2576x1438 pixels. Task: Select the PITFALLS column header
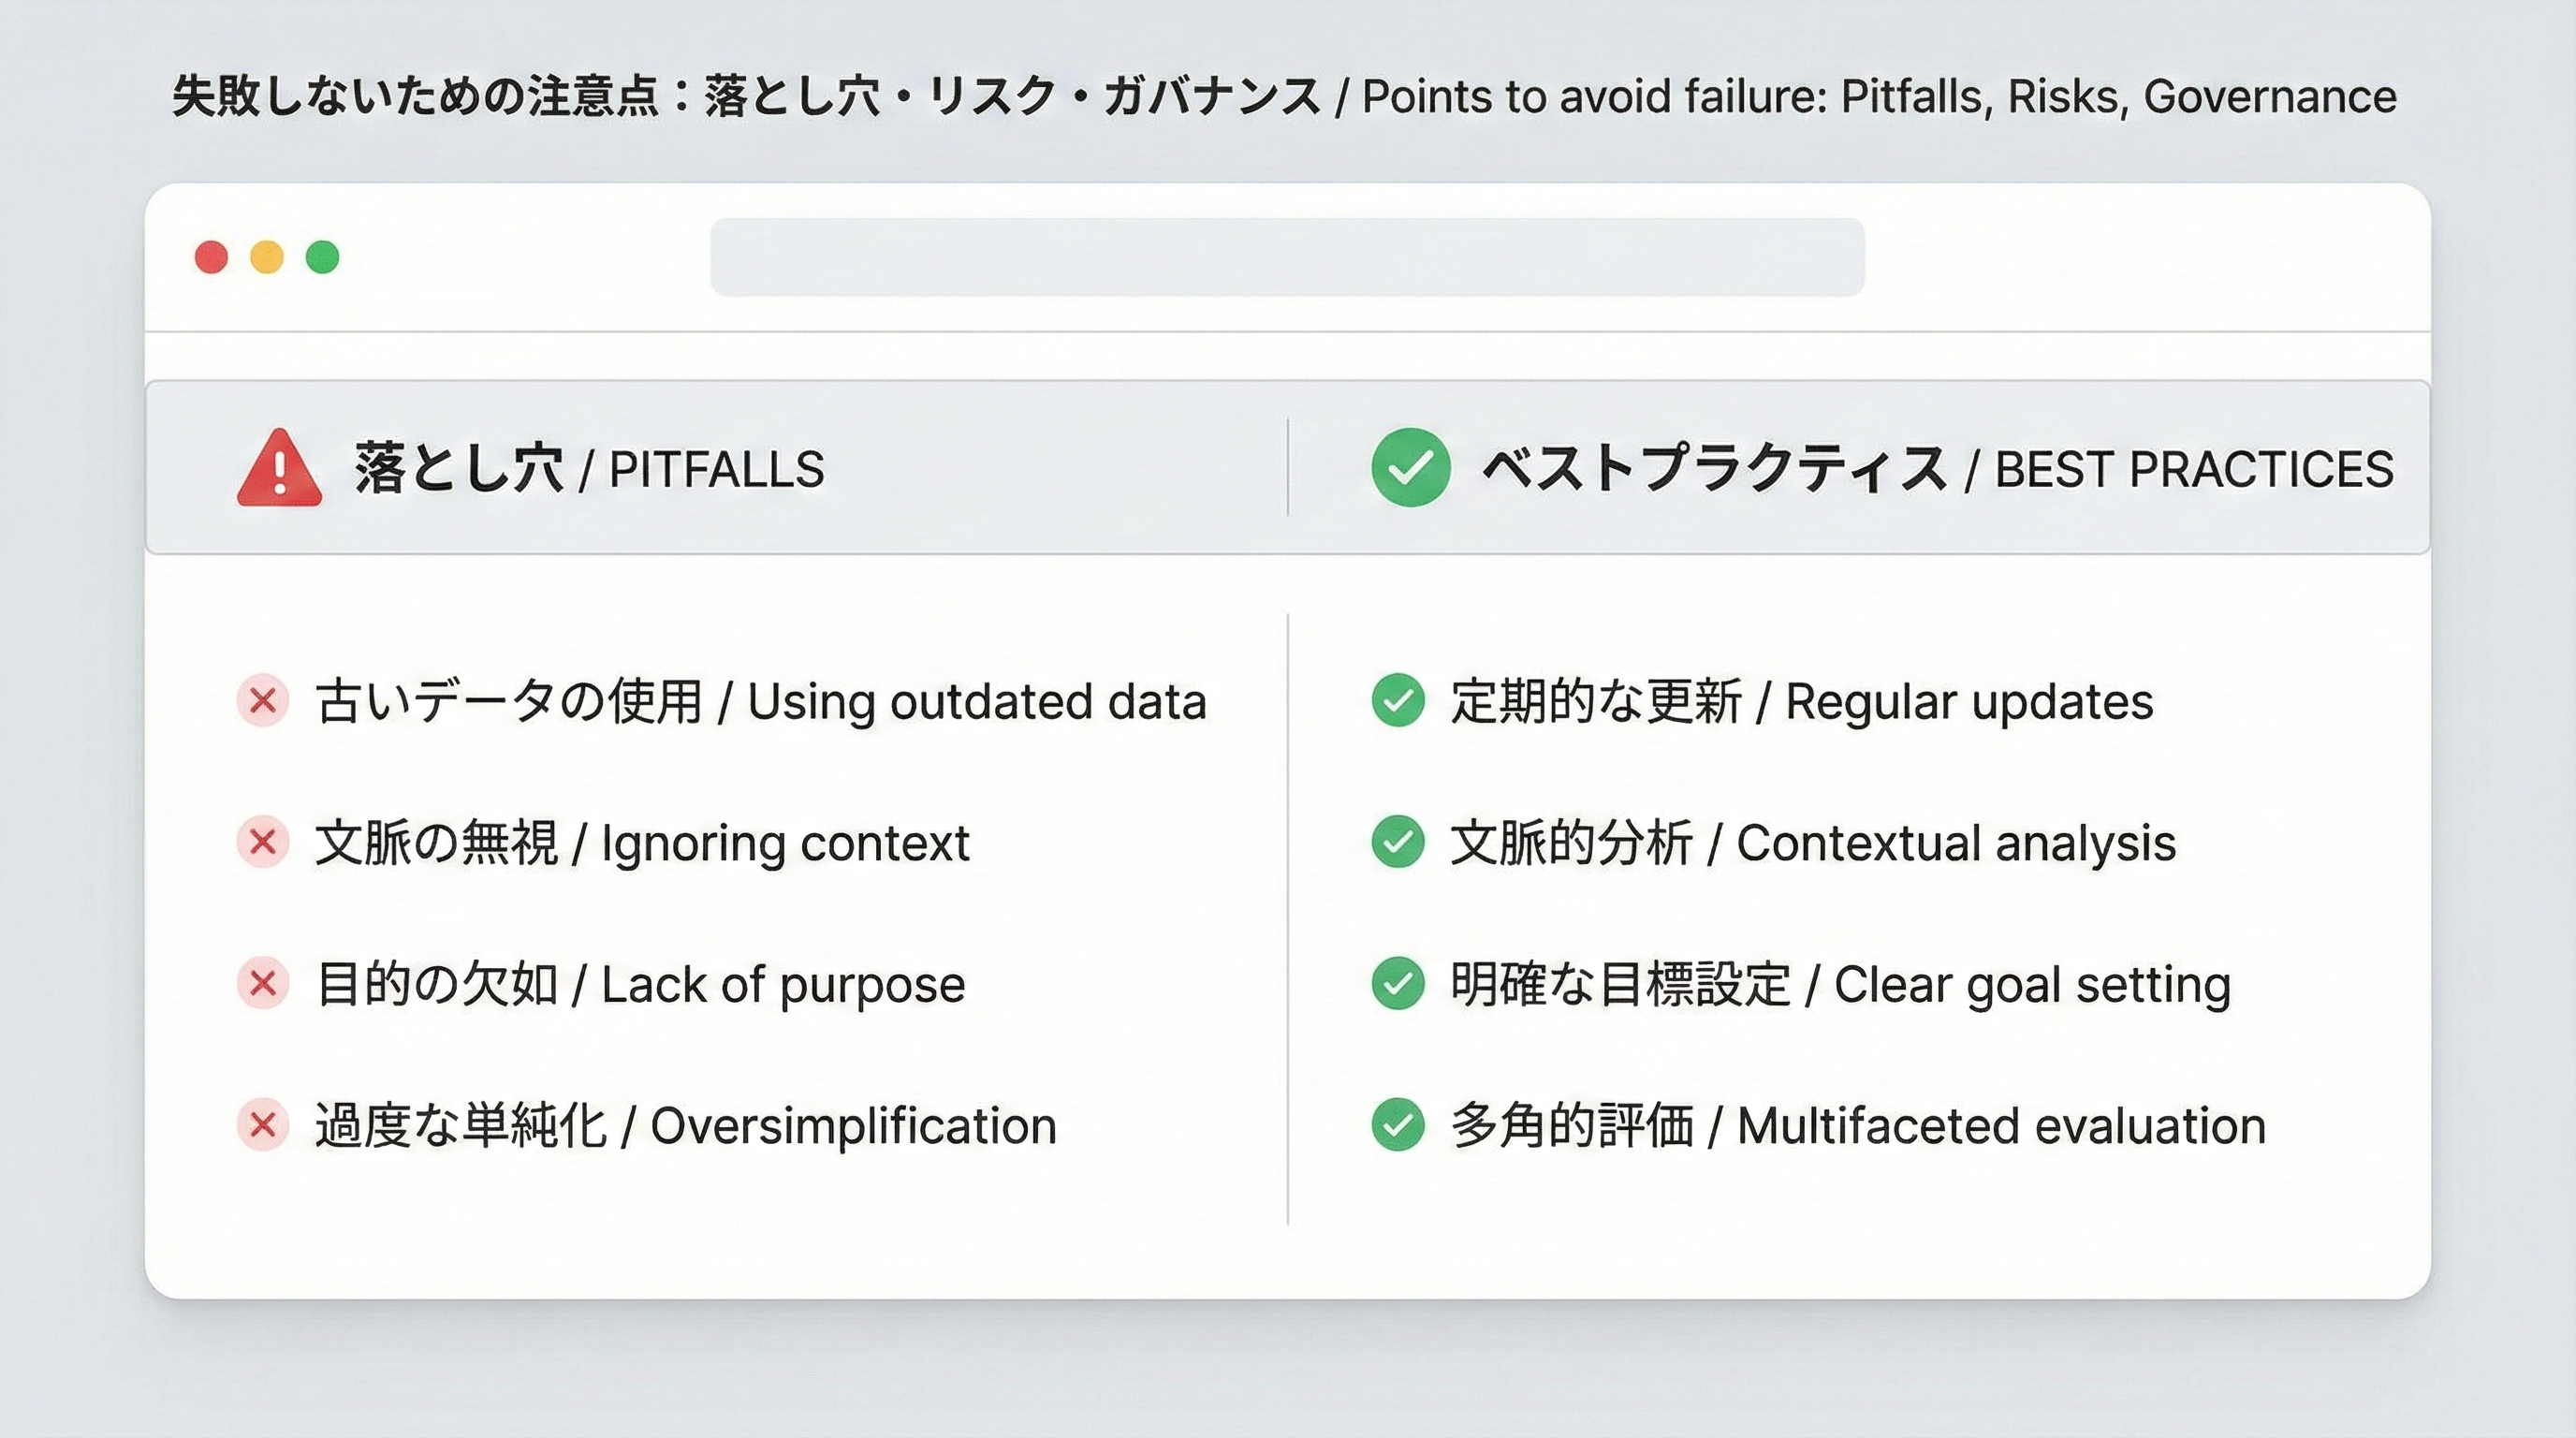click(x=589, y=469)
